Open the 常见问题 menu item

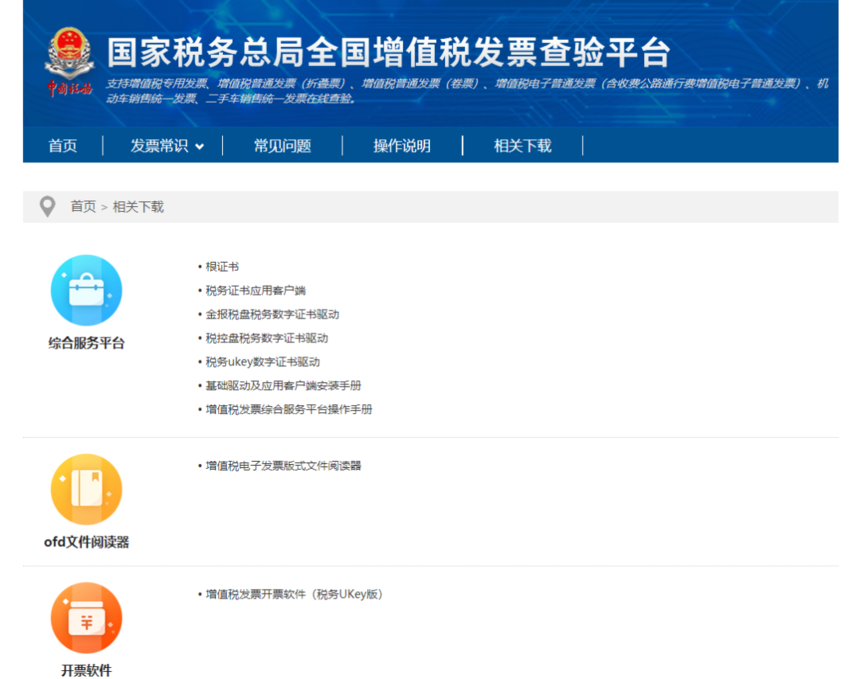[282, 146]
